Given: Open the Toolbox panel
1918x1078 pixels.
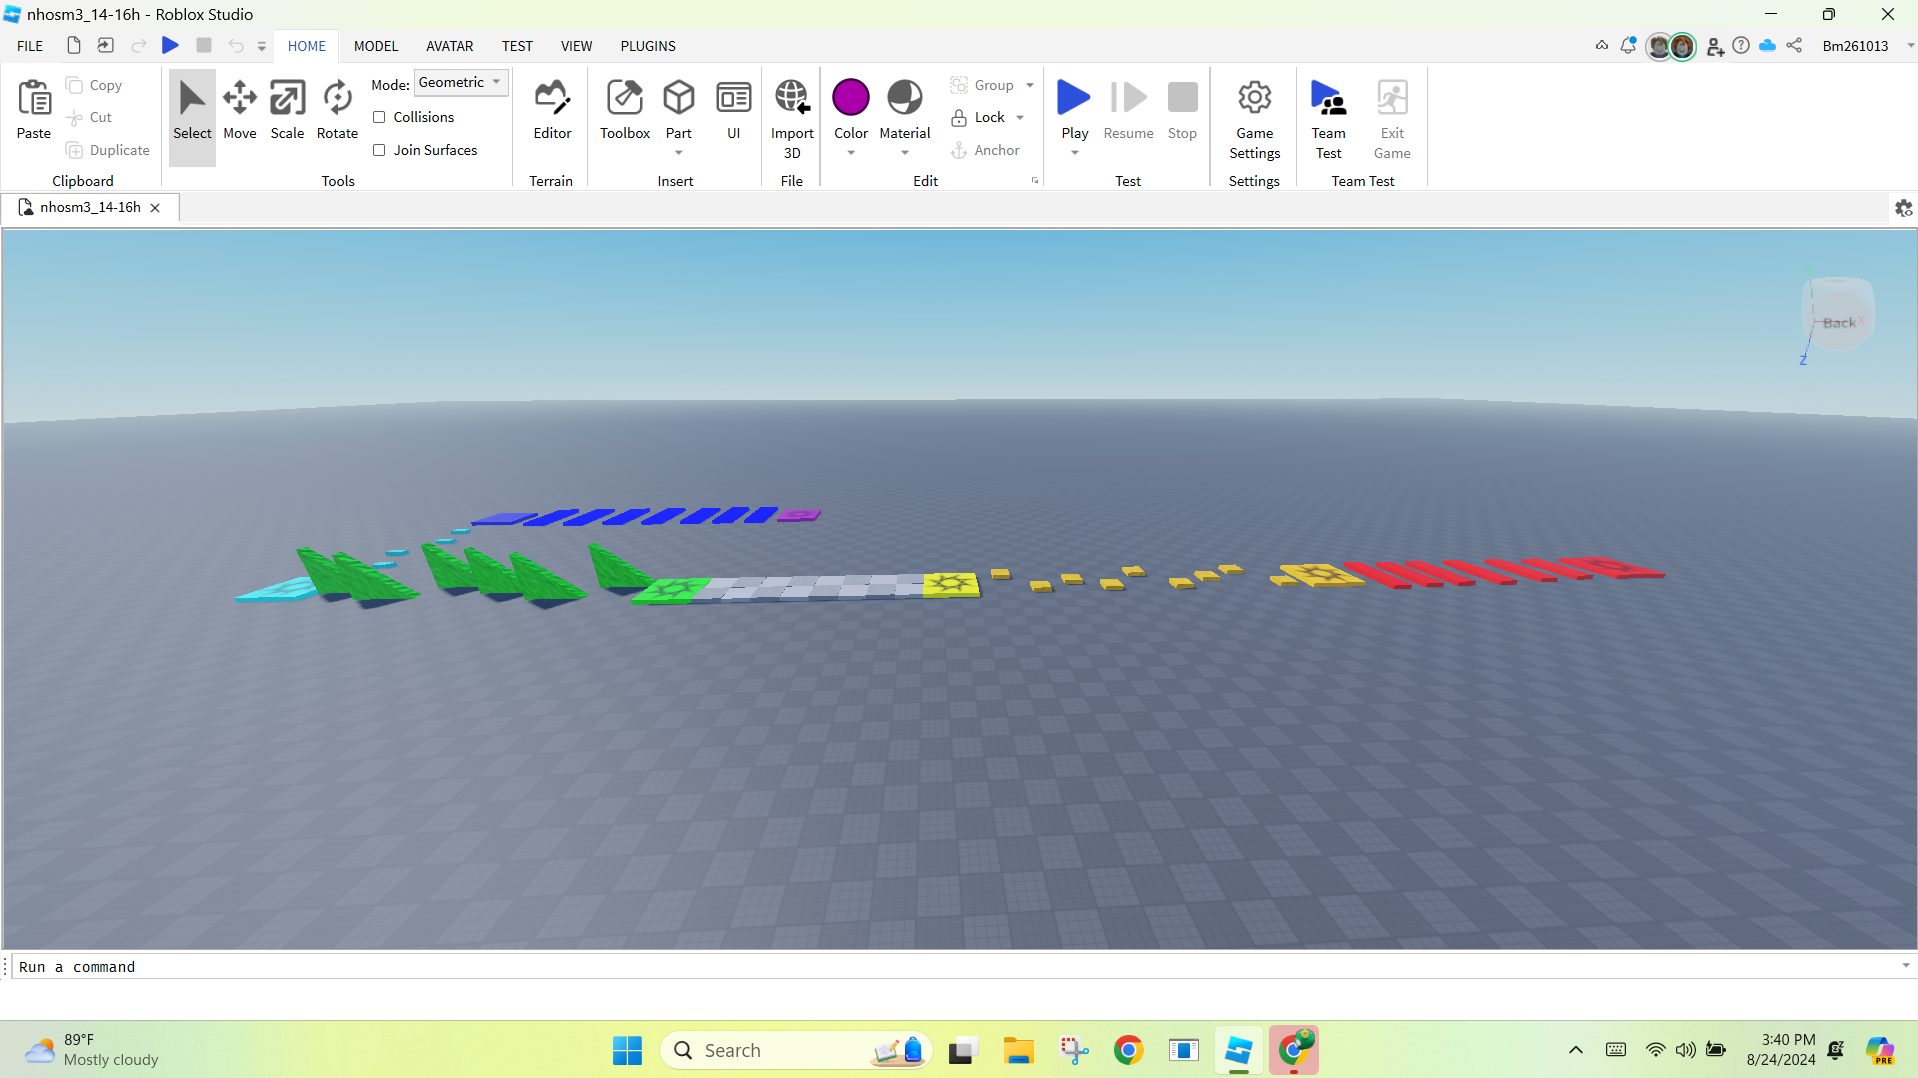Looking at the screenshot, I should pos(625,112).
